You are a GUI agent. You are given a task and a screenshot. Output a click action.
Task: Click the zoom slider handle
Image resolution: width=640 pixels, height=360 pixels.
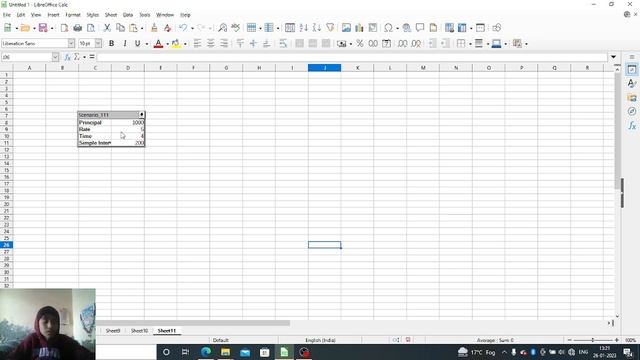593,340
